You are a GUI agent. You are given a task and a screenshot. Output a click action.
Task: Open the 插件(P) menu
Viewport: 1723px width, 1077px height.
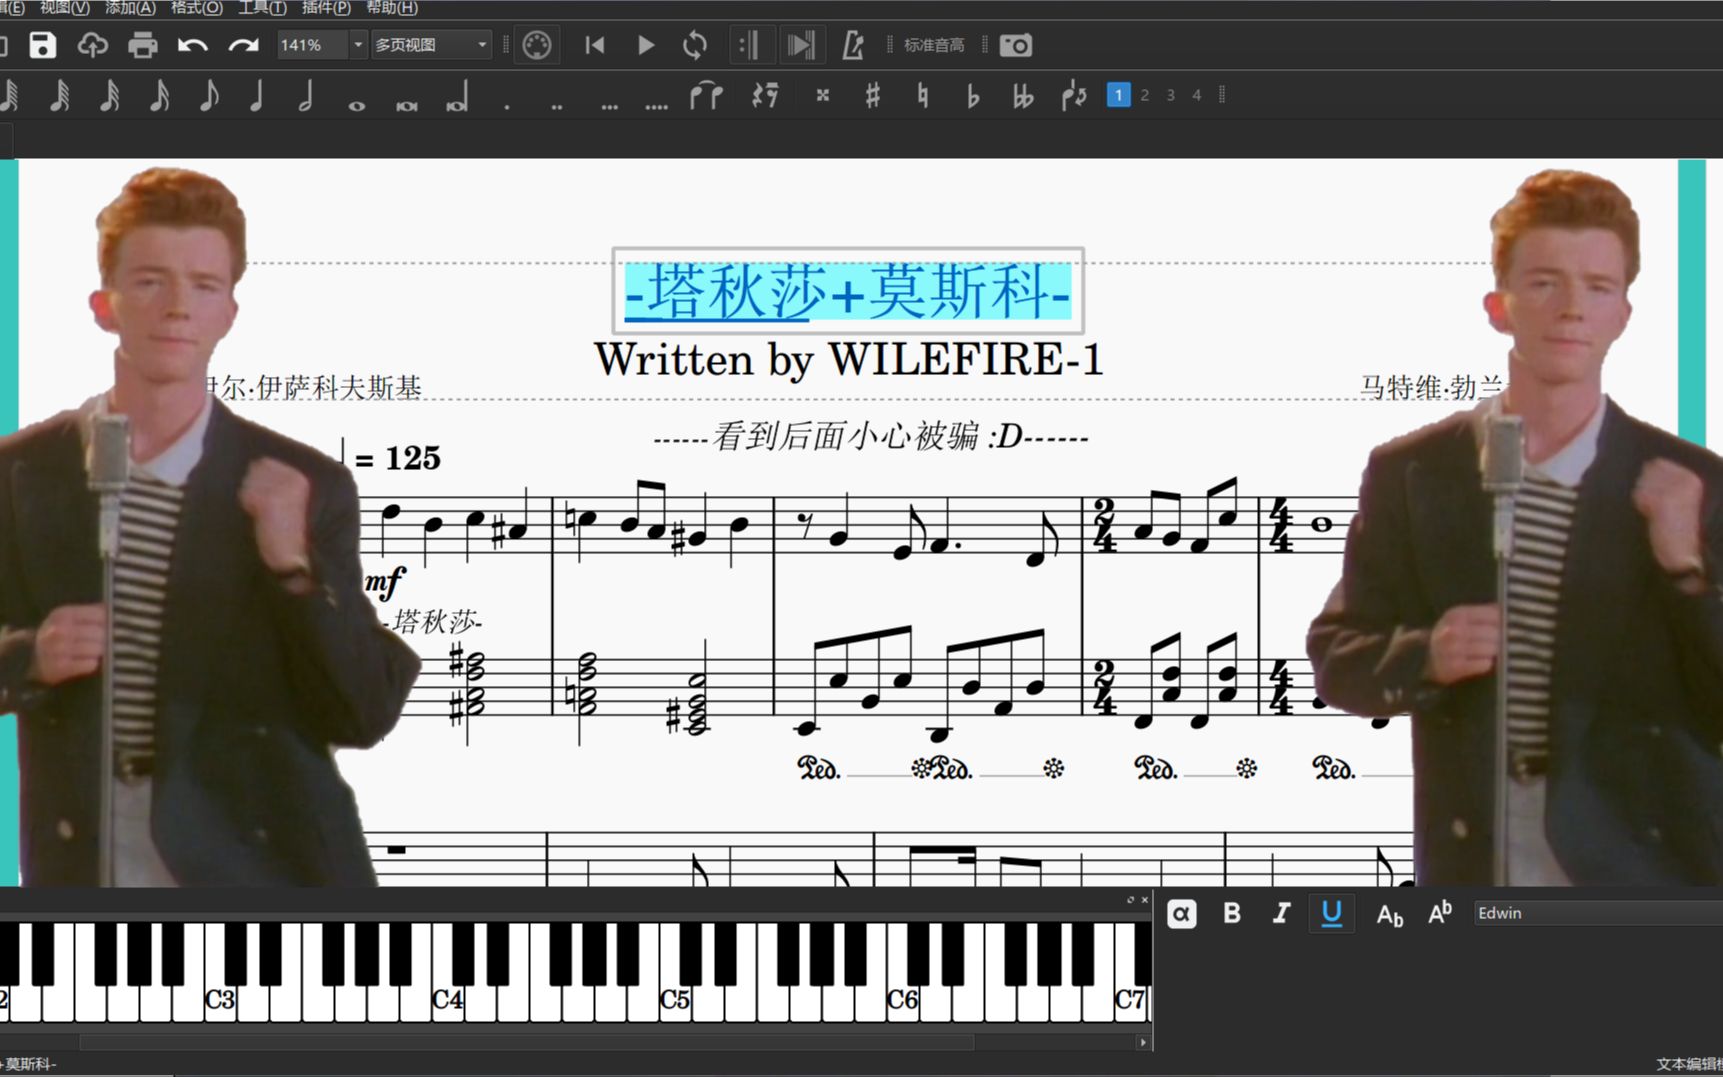[326, 8]
